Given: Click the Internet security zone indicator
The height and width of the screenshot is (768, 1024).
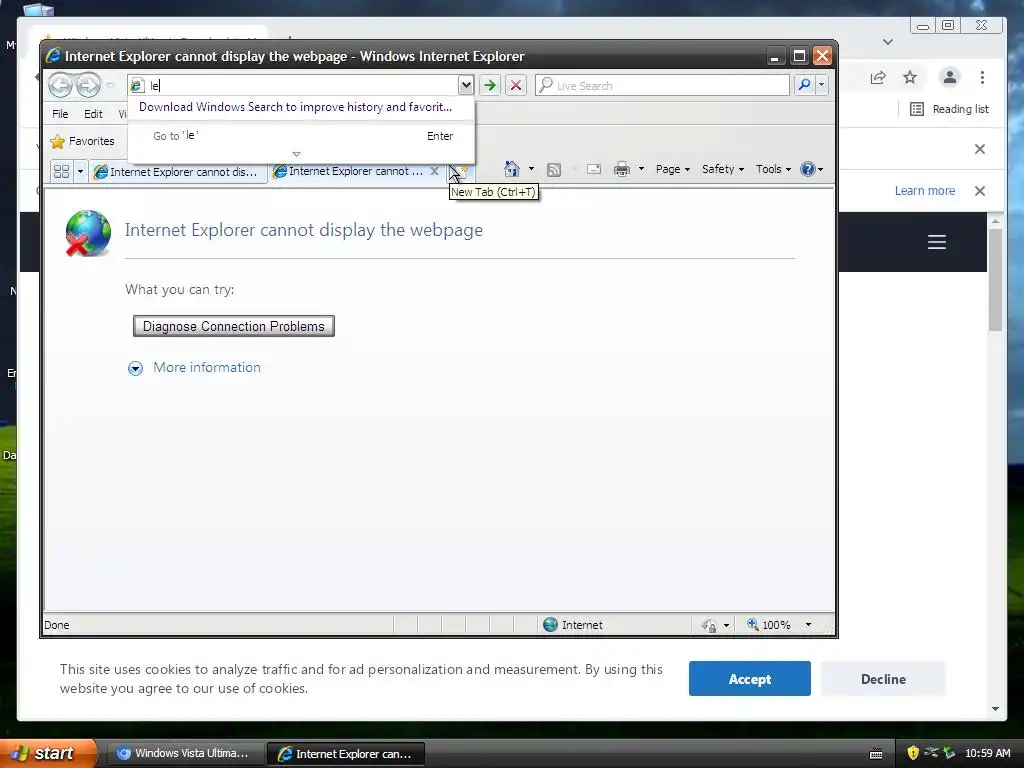Looking at the screenshot, I should (x=573, y=625).
